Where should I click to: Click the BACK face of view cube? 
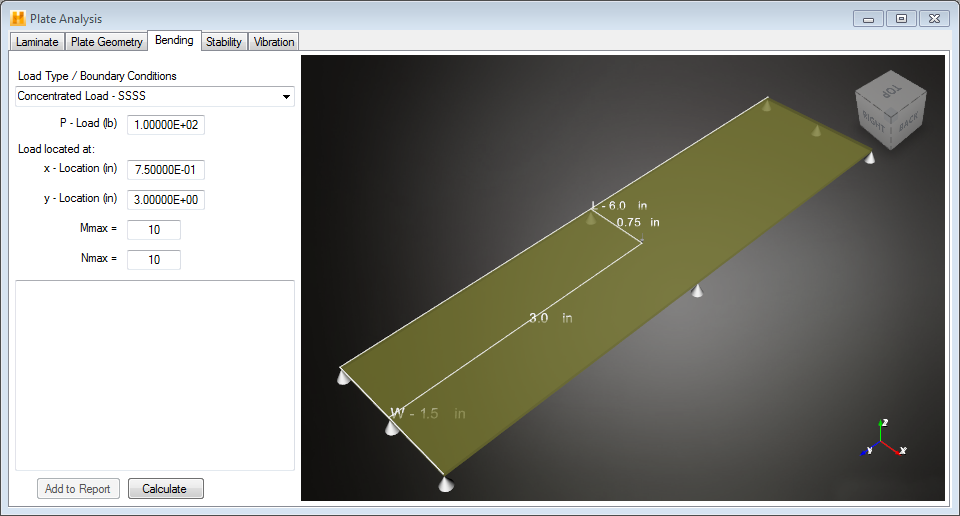pyautogui.click(x=908, y=121)
